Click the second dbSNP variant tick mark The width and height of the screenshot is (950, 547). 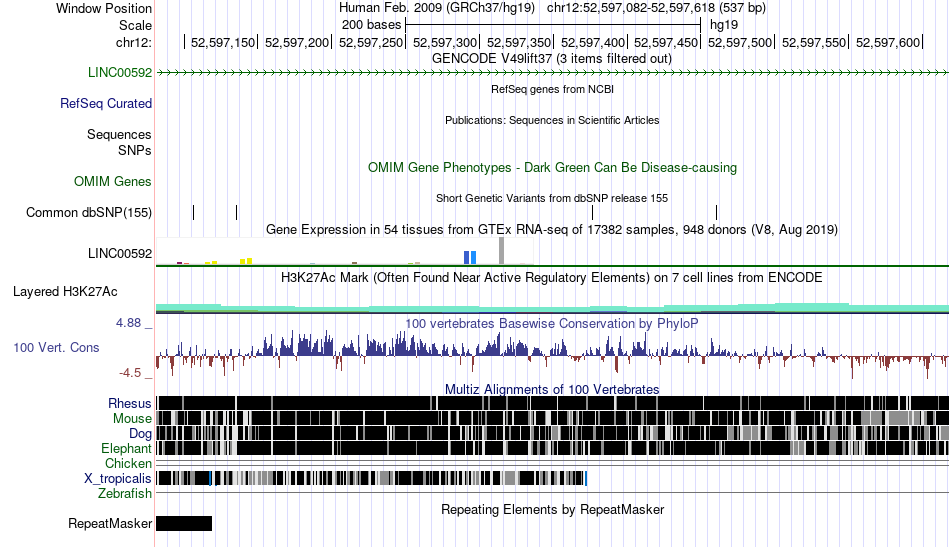point(236,213)
